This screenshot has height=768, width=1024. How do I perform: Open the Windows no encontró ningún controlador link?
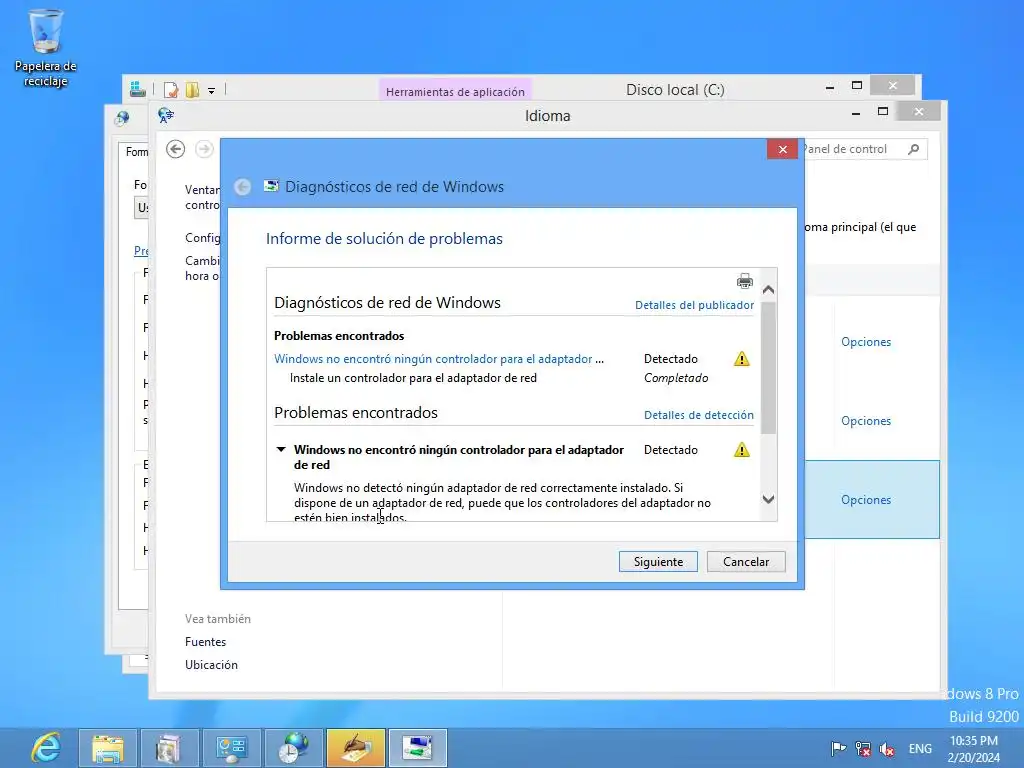coord(439,359)
